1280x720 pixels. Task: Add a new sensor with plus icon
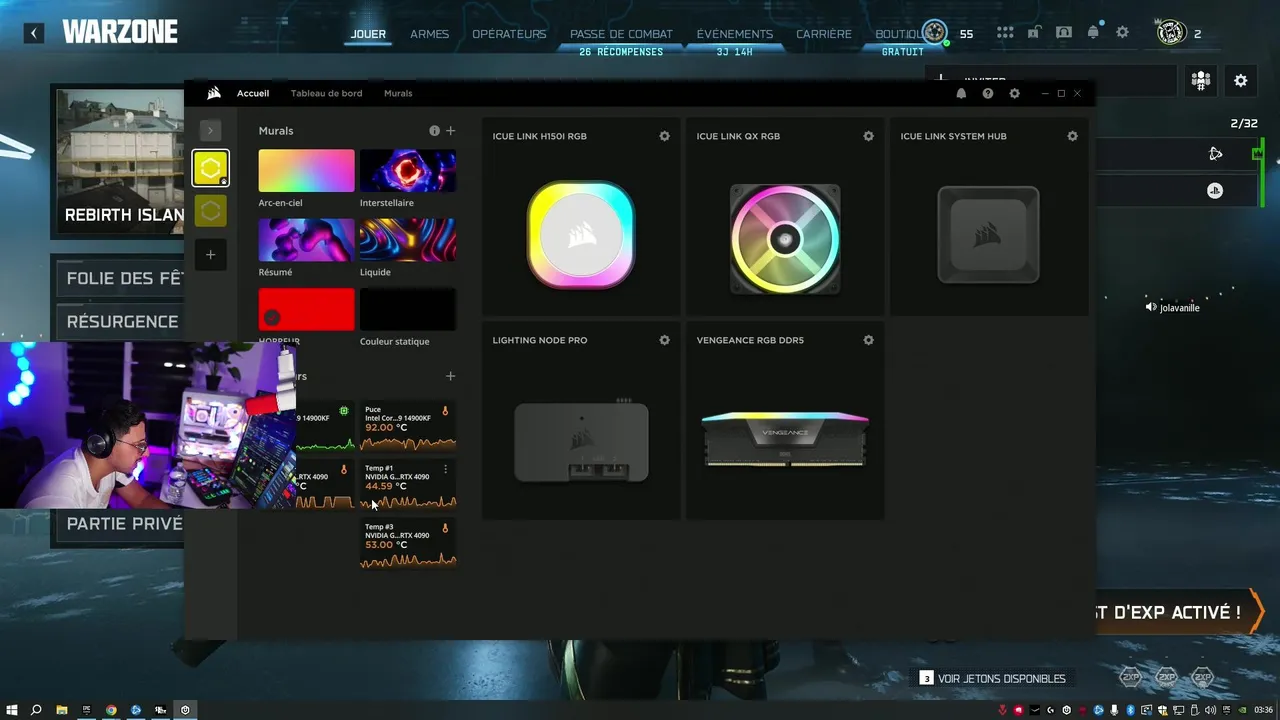450,376
